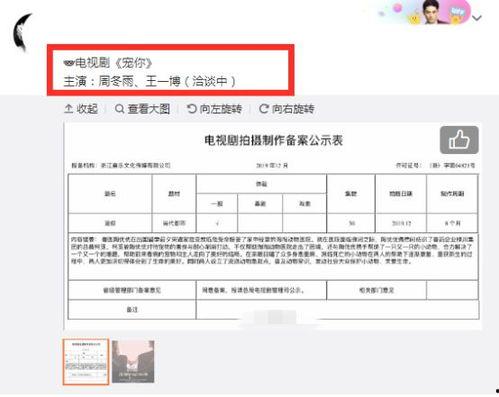Click the synopsis paragraph in the table
499x397 pixels.
coord(273,250)
